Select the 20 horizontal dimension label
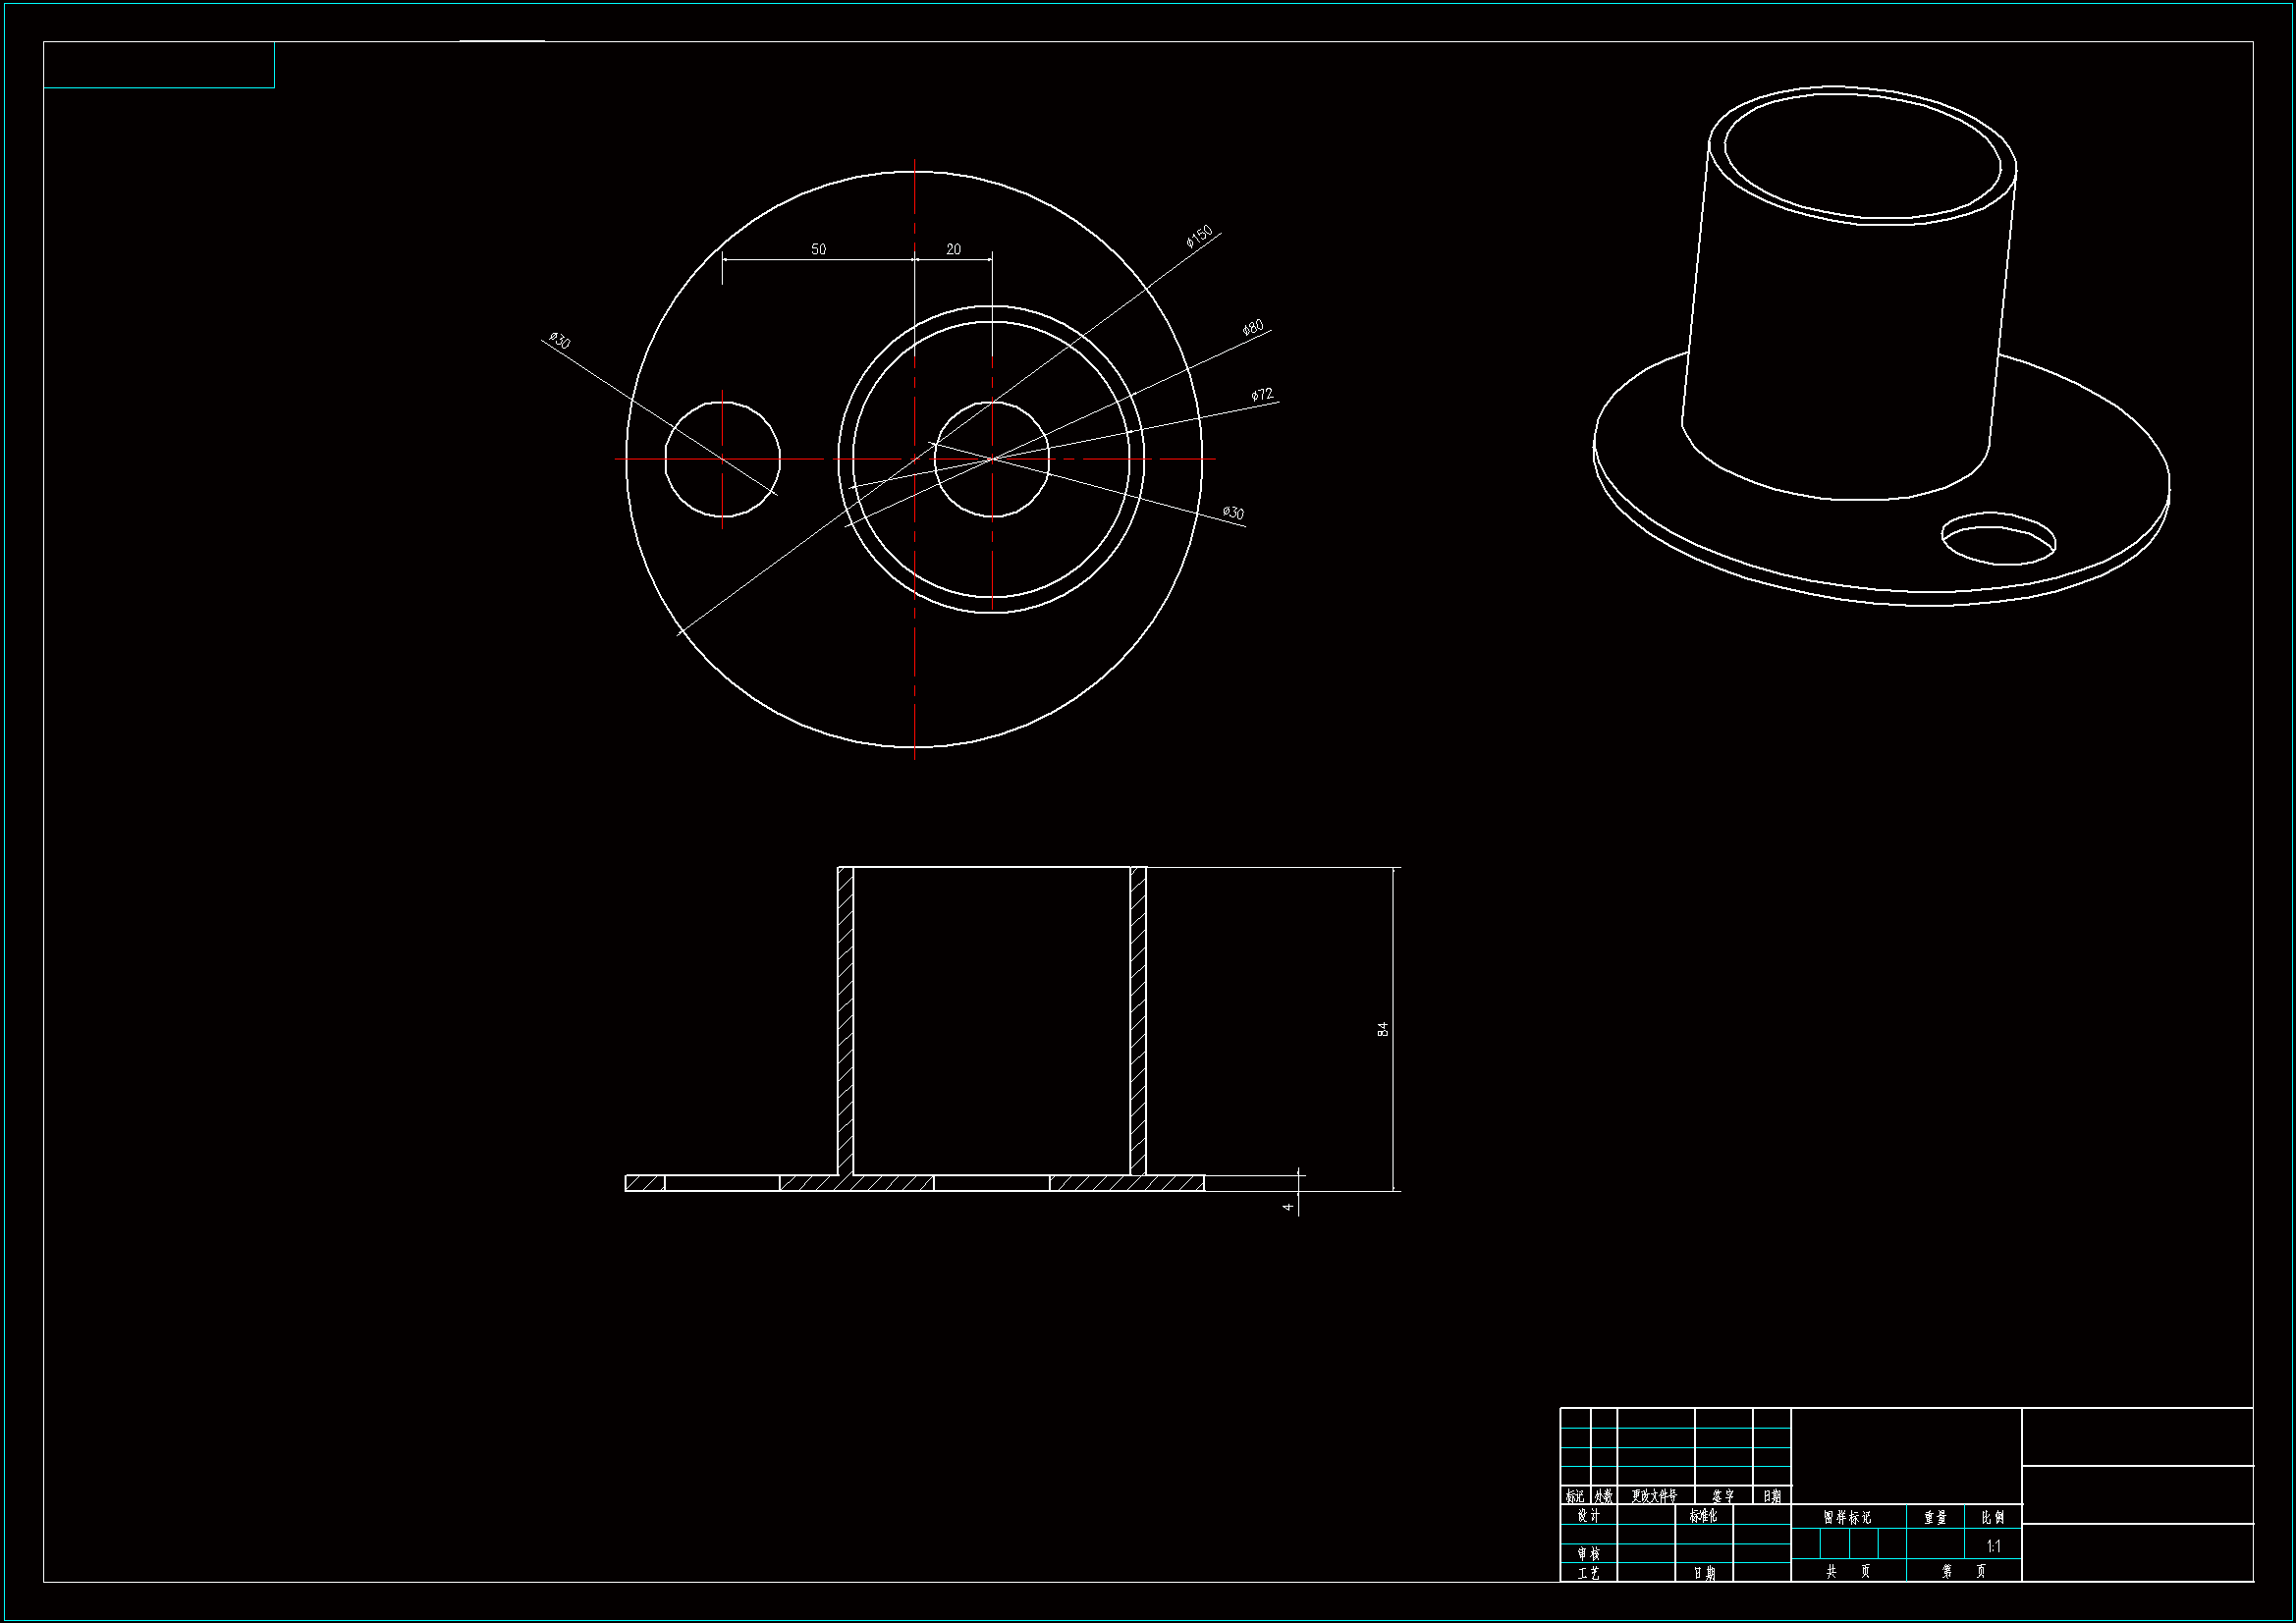 click(953, 249)
